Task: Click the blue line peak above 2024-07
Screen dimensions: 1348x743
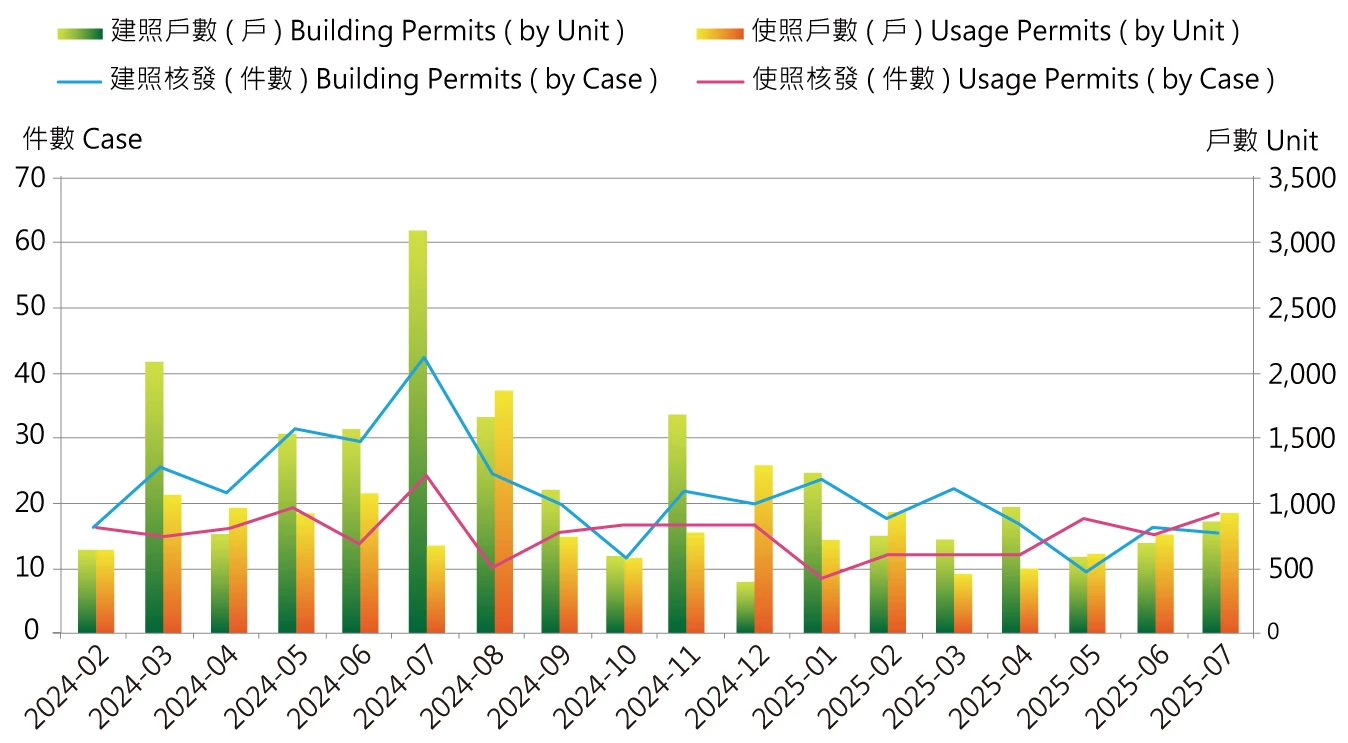Action: (x=424, y=356)
